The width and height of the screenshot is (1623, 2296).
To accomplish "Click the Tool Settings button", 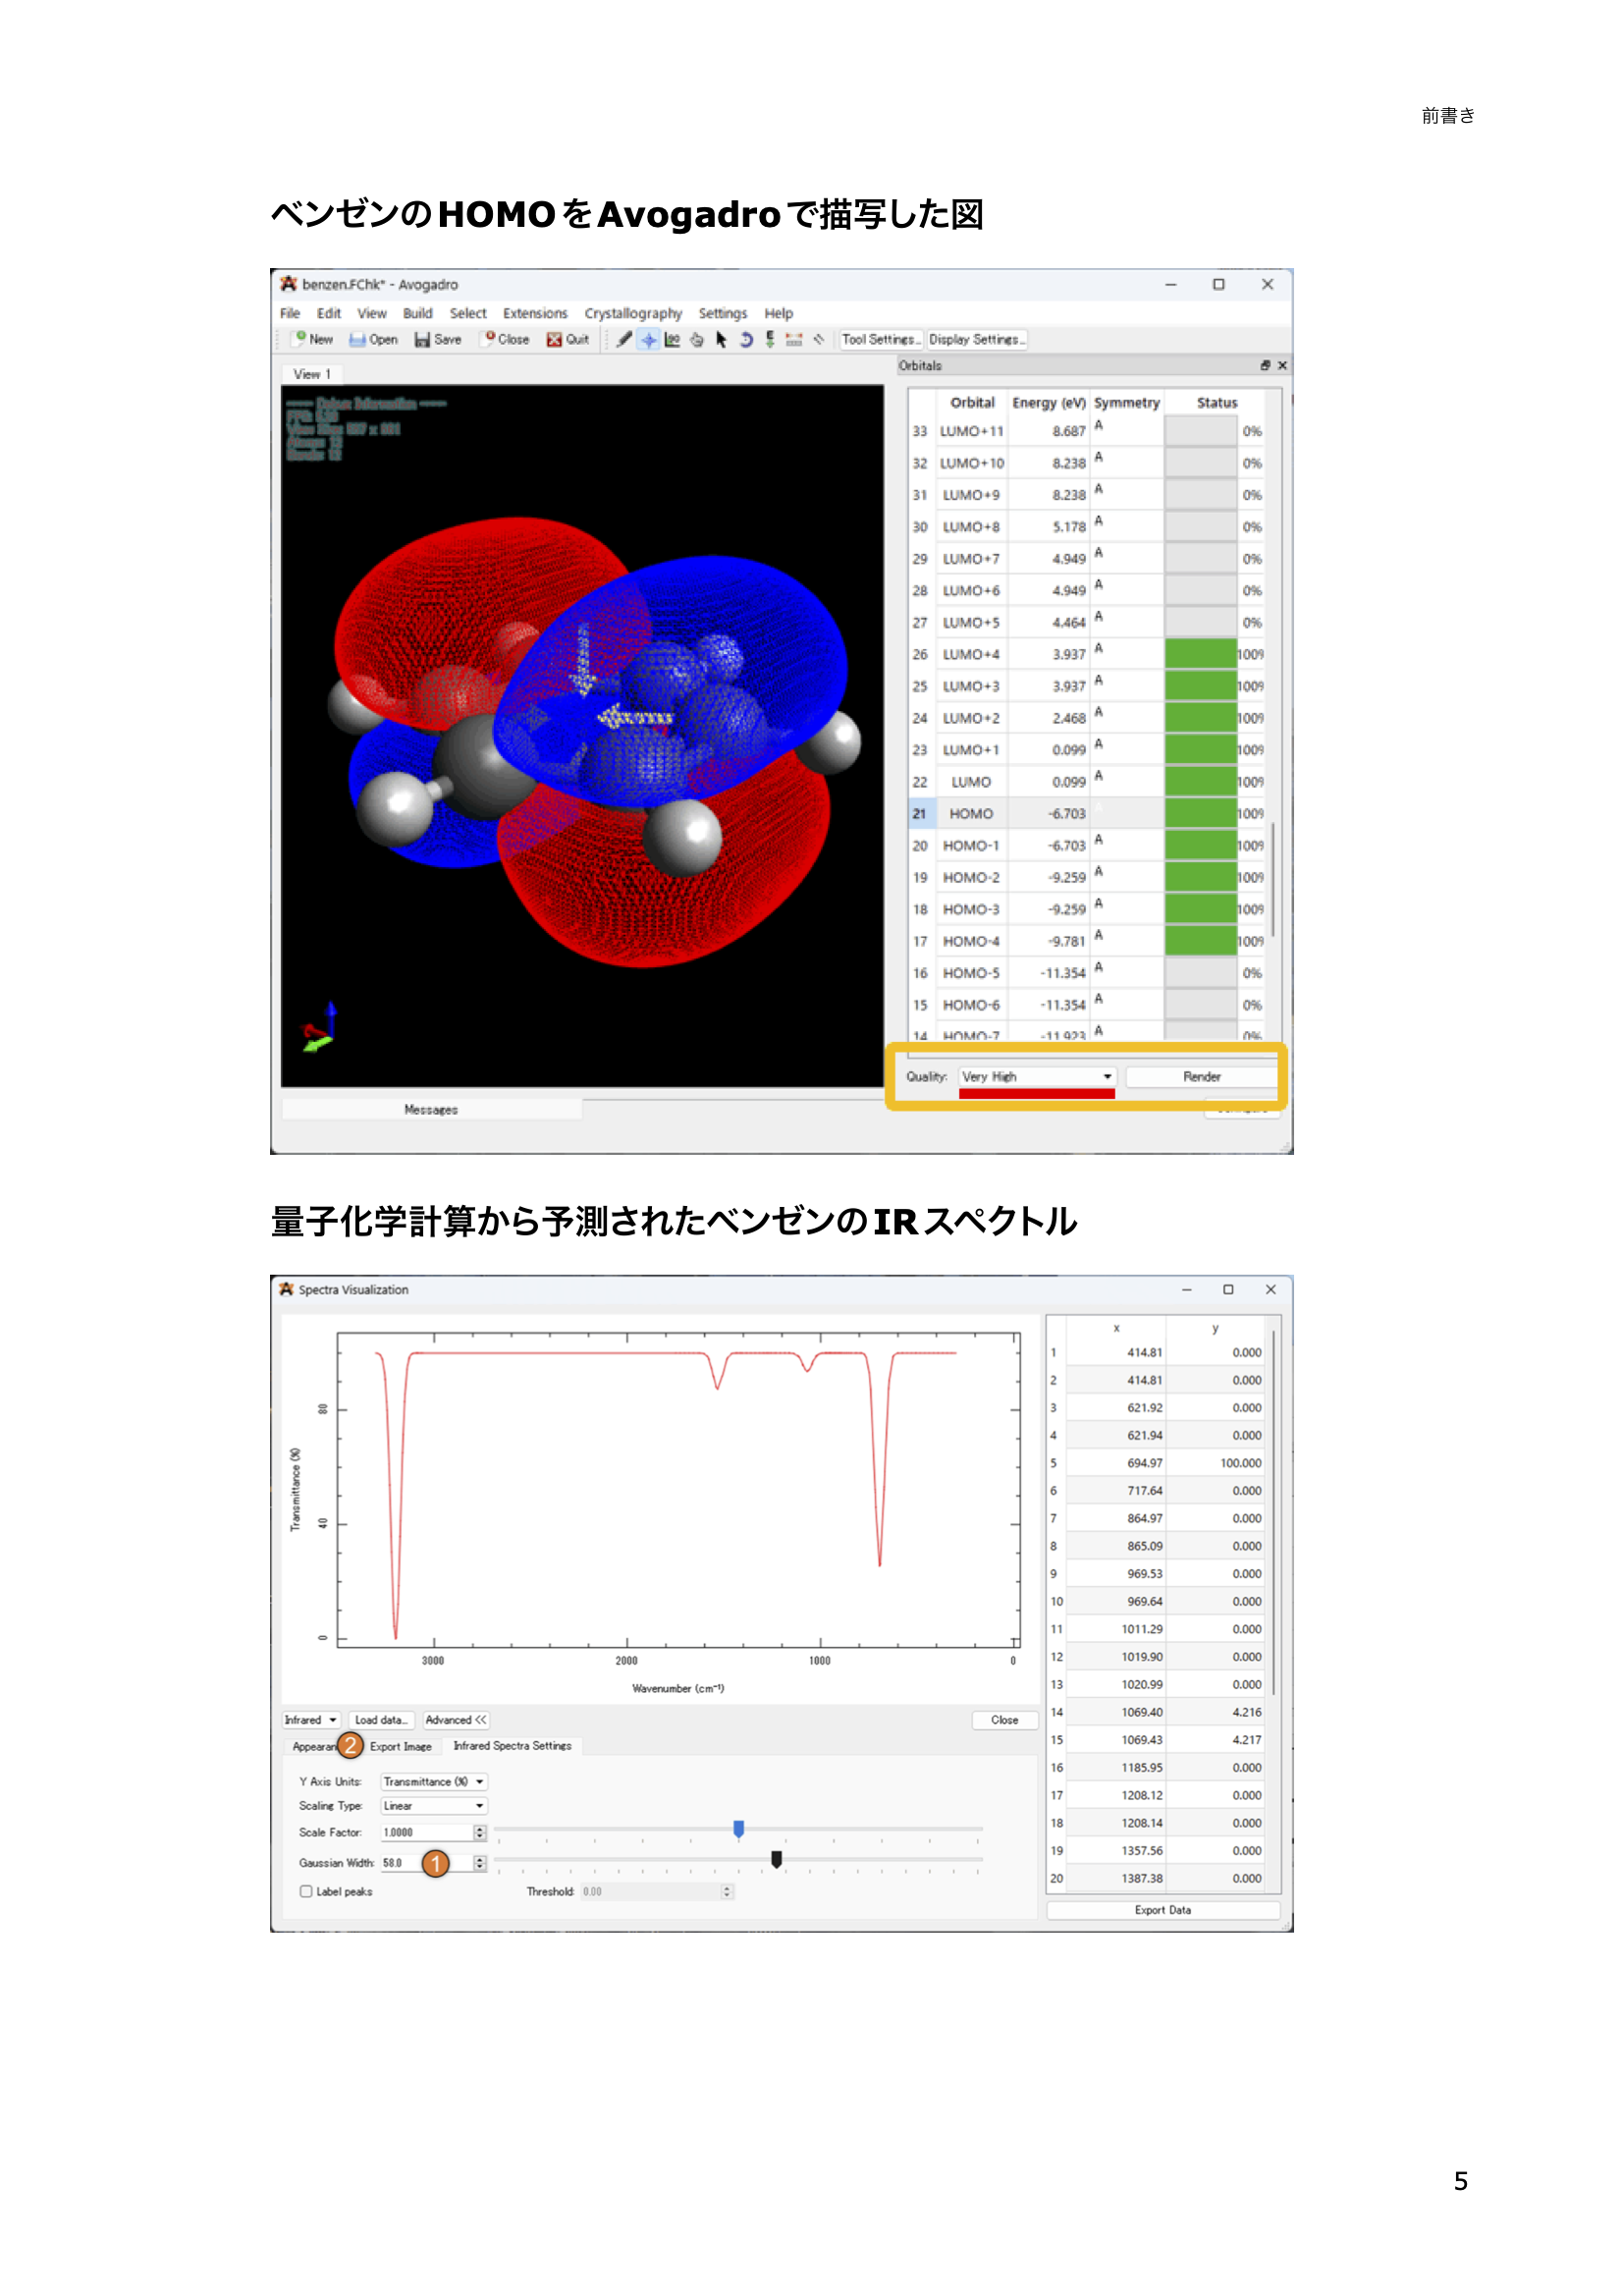I will (881, 340).
